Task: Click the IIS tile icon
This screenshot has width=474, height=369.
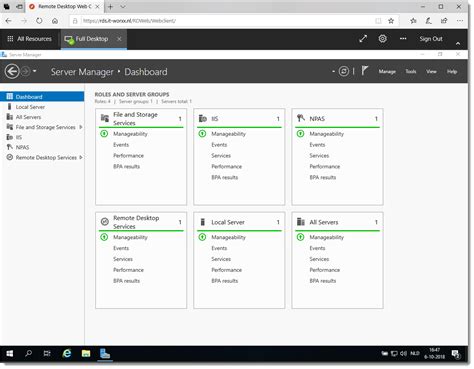Action: pyautogui.click(x=203, y=118)
